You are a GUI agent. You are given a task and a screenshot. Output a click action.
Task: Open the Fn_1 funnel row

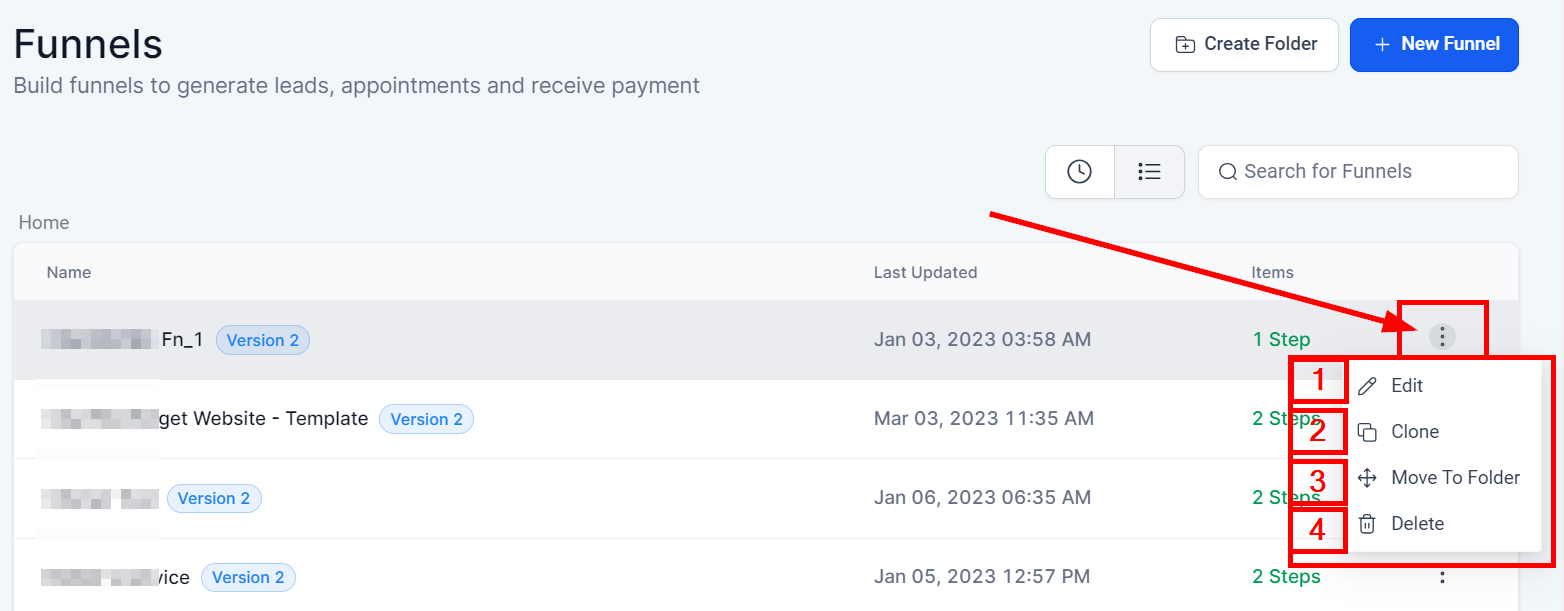tap(182, 340)
